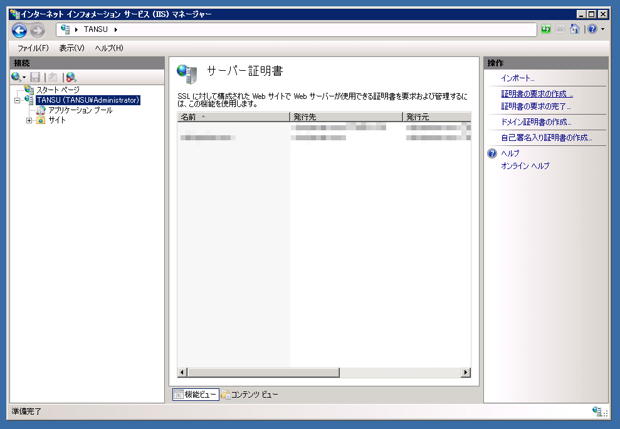
Task: Open the dropdown arrow beside the Help icon
Action: 603,29
